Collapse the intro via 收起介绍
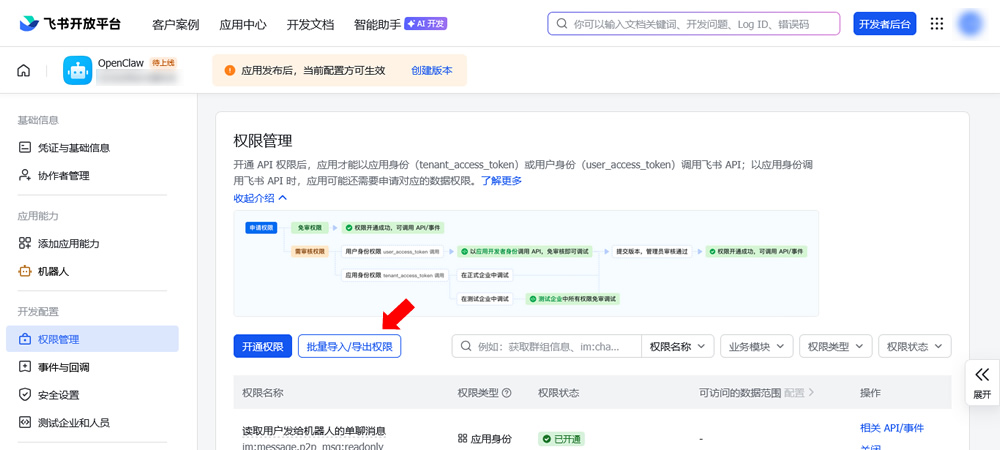1000x450 pixels. click(x=260, y=198)
